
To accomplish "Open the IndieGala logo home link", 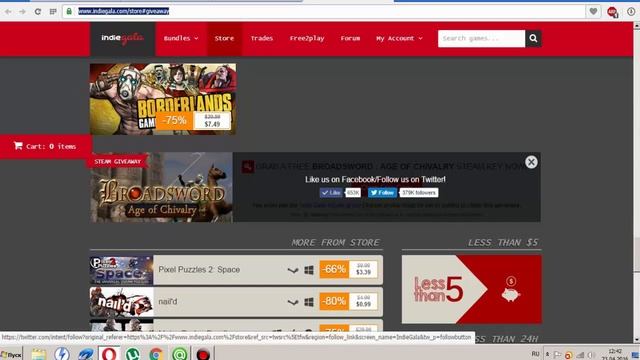I will tap(122, 38).
